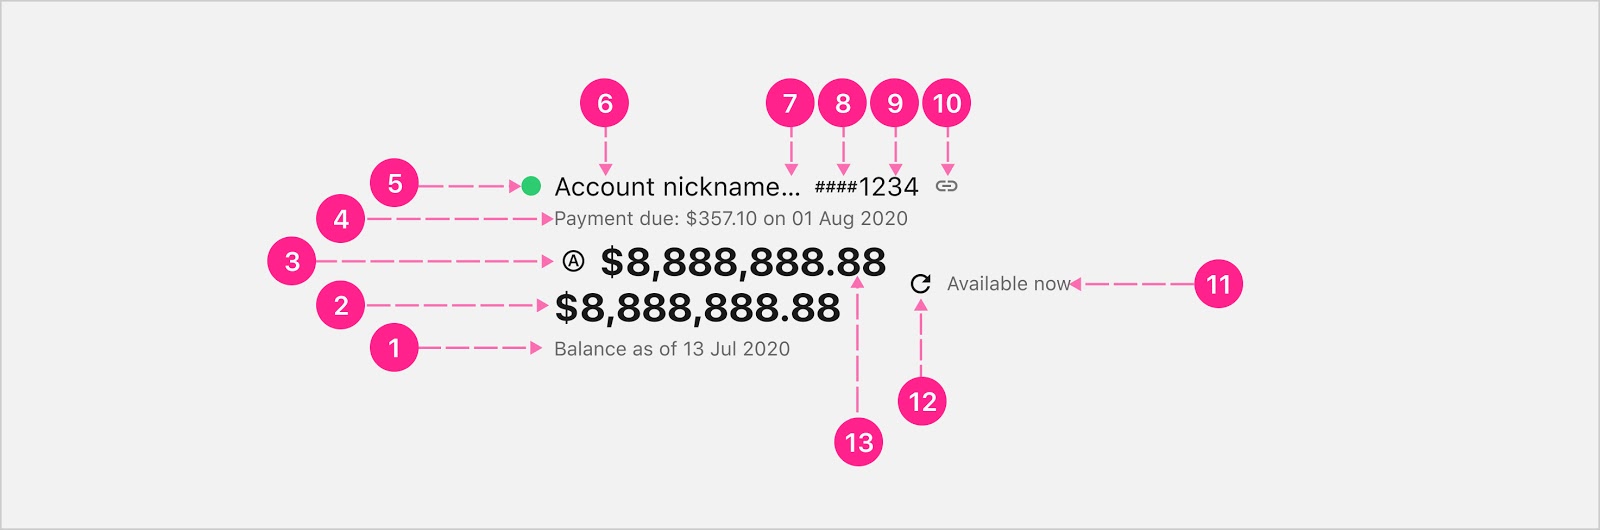Select the Account nickname text
The height and width of the screenshot is (530, 1600).
[677, 187]
